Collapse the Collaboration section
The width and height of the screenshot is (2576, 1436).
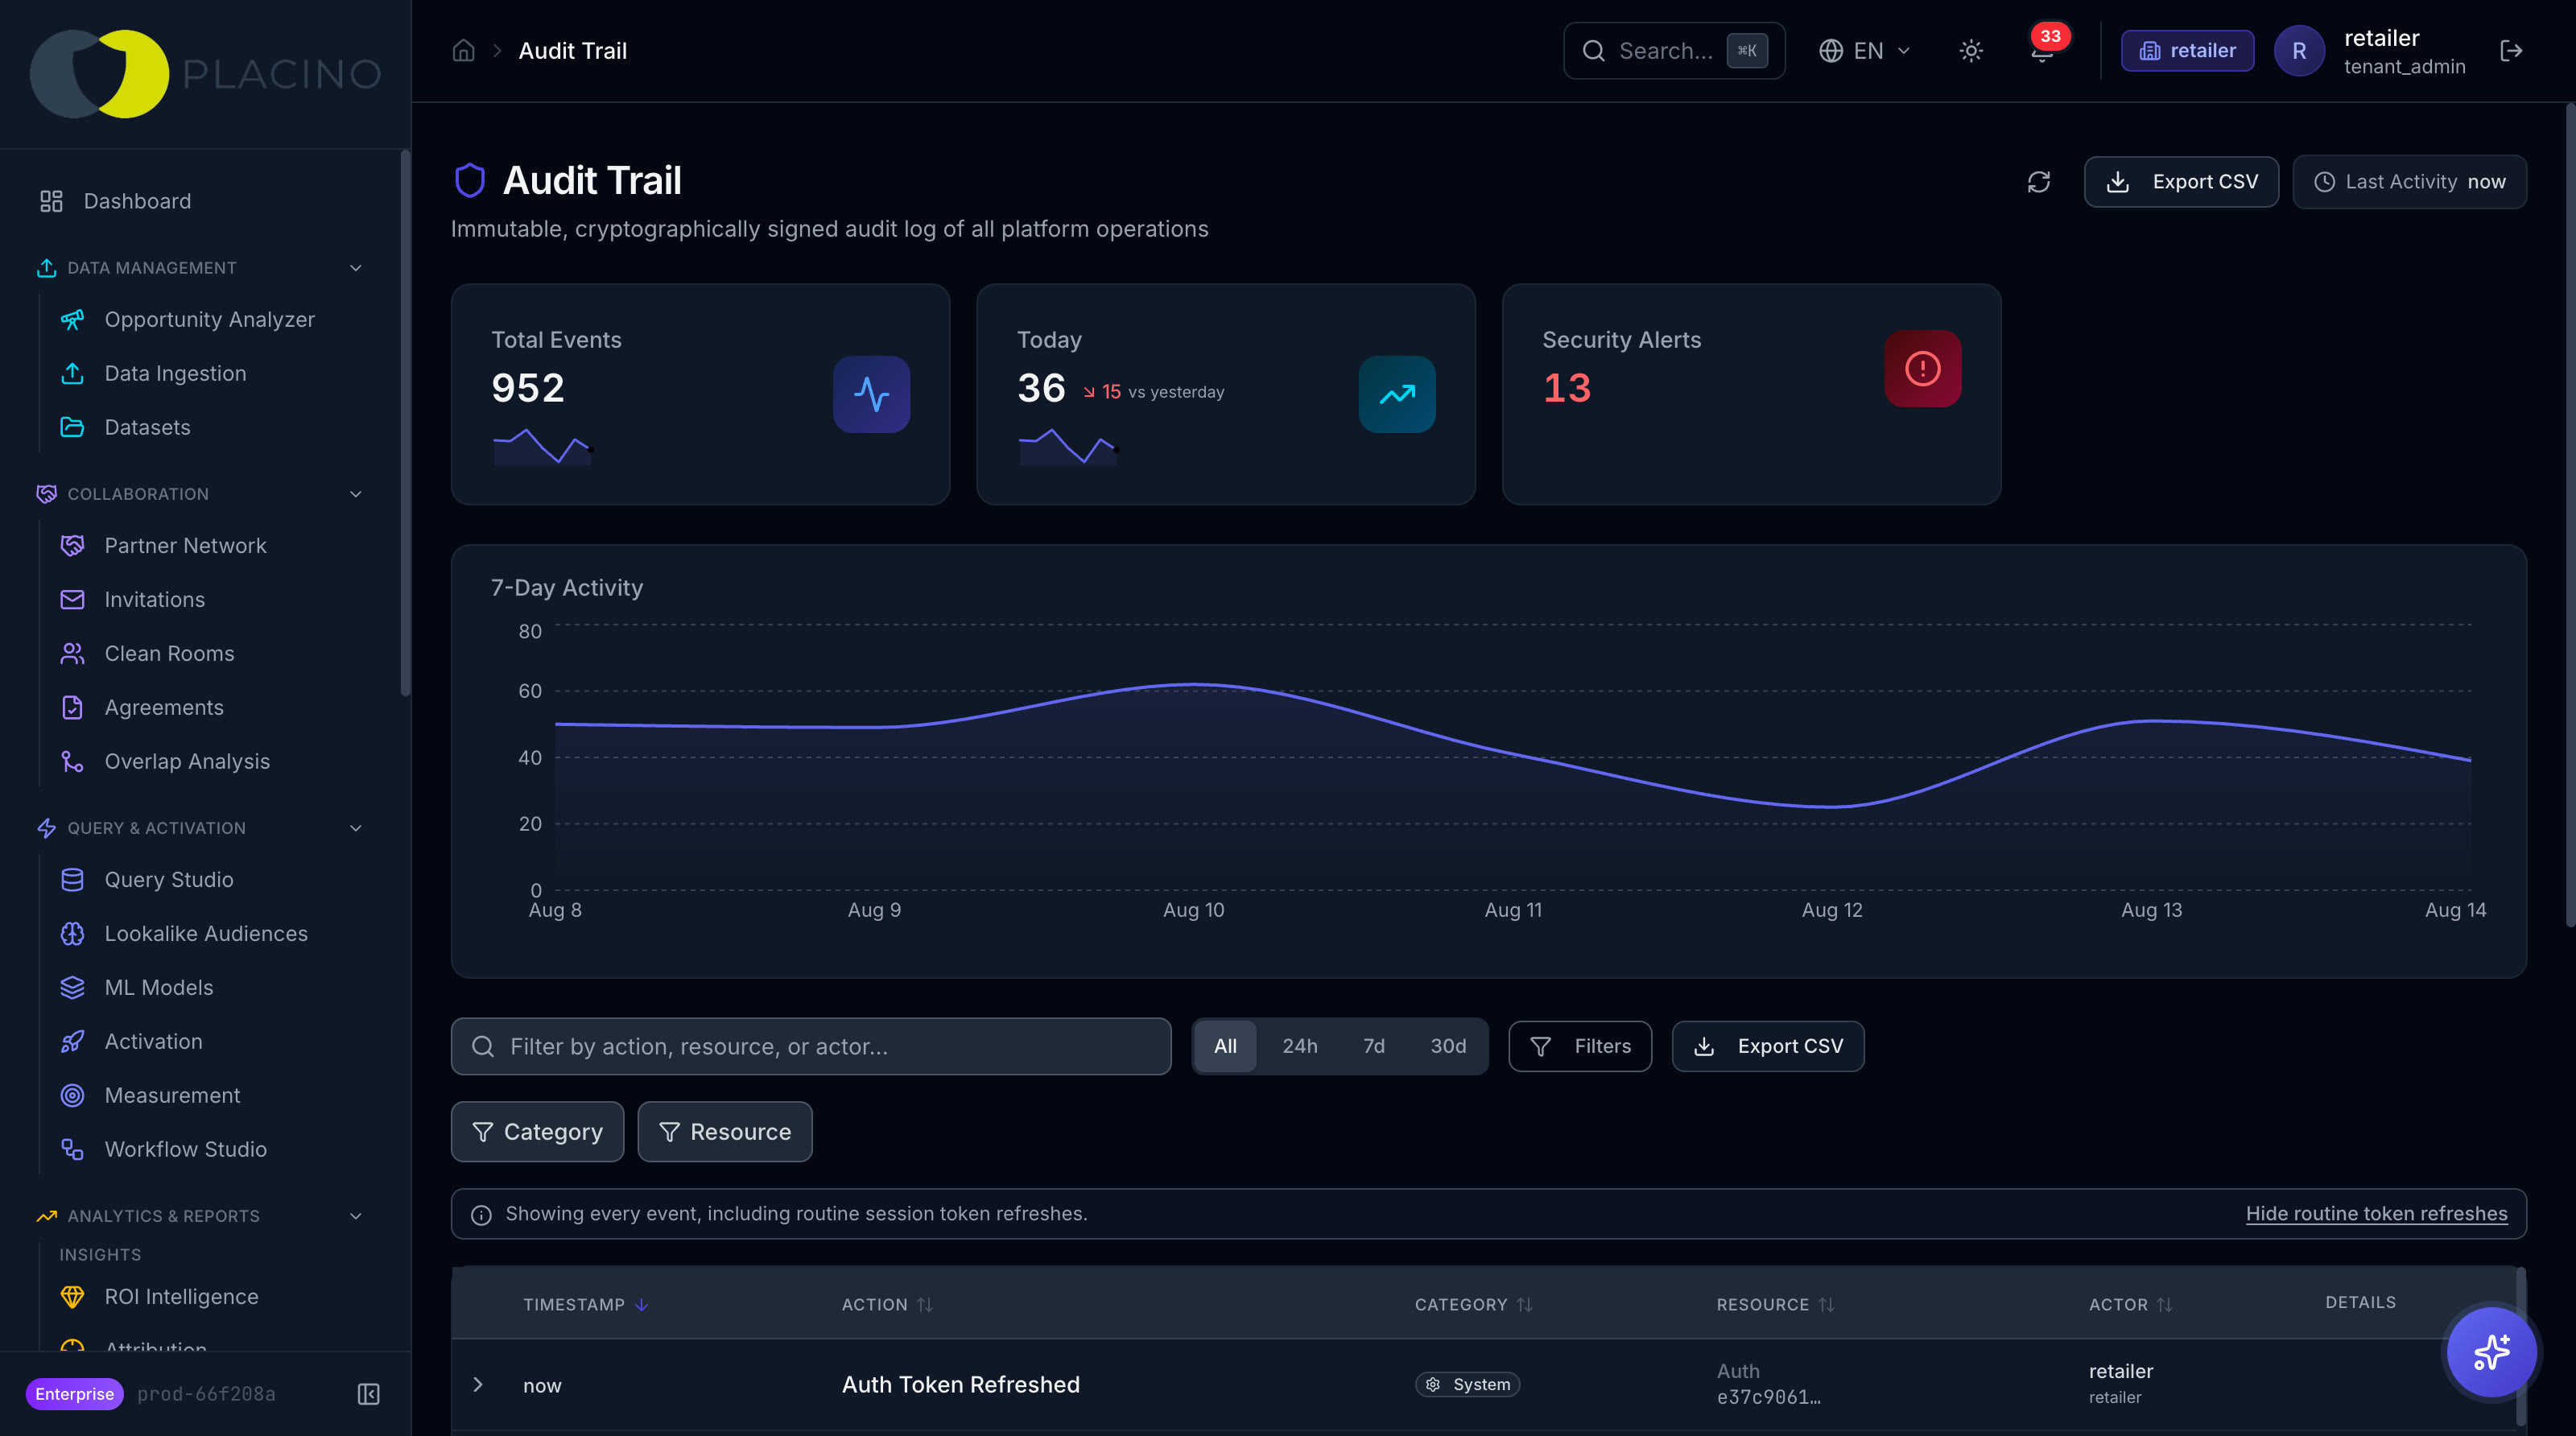[x=355, y=494]
